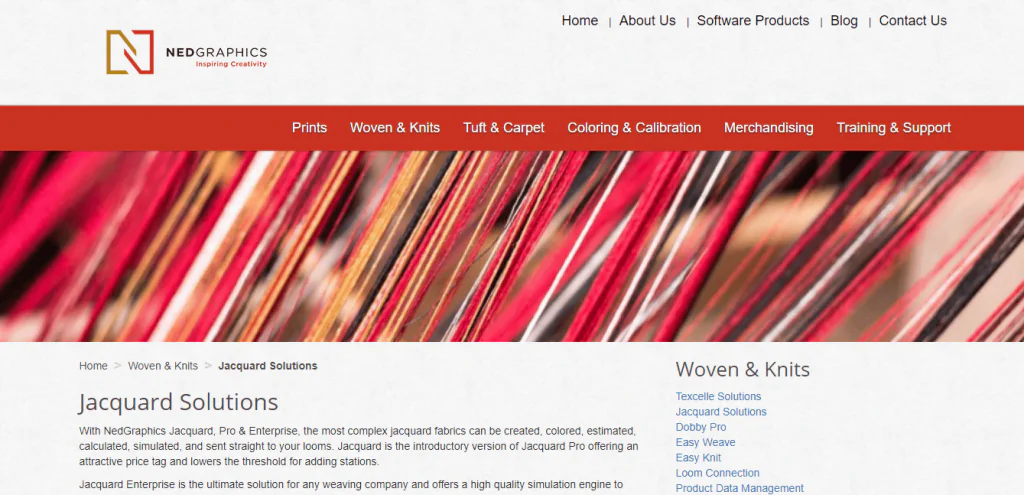The width and height of the screenshot is (1024, 495).
Task: Open Contact Us page
Action: [912, 21]
